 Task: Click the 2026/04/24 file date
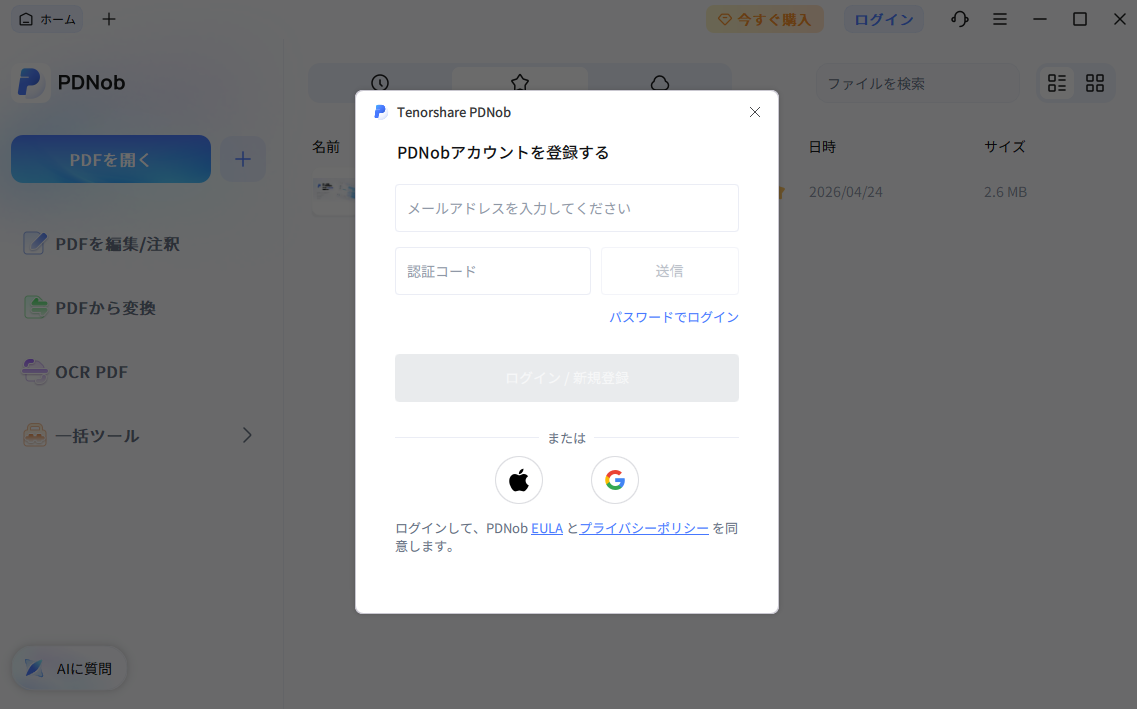coord(845,192)
